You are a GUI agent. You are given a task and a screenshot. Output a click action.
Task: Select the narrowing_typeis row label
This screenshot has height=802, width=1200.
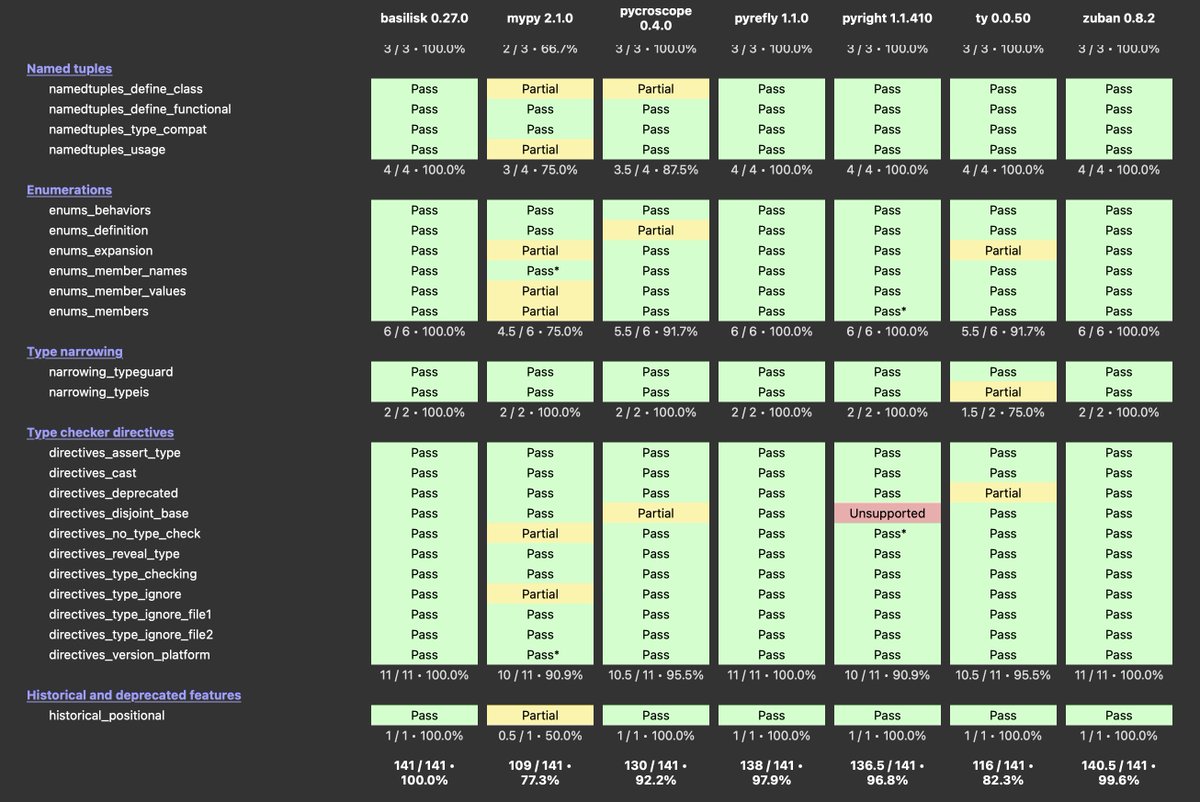click(x=99, y=392)
